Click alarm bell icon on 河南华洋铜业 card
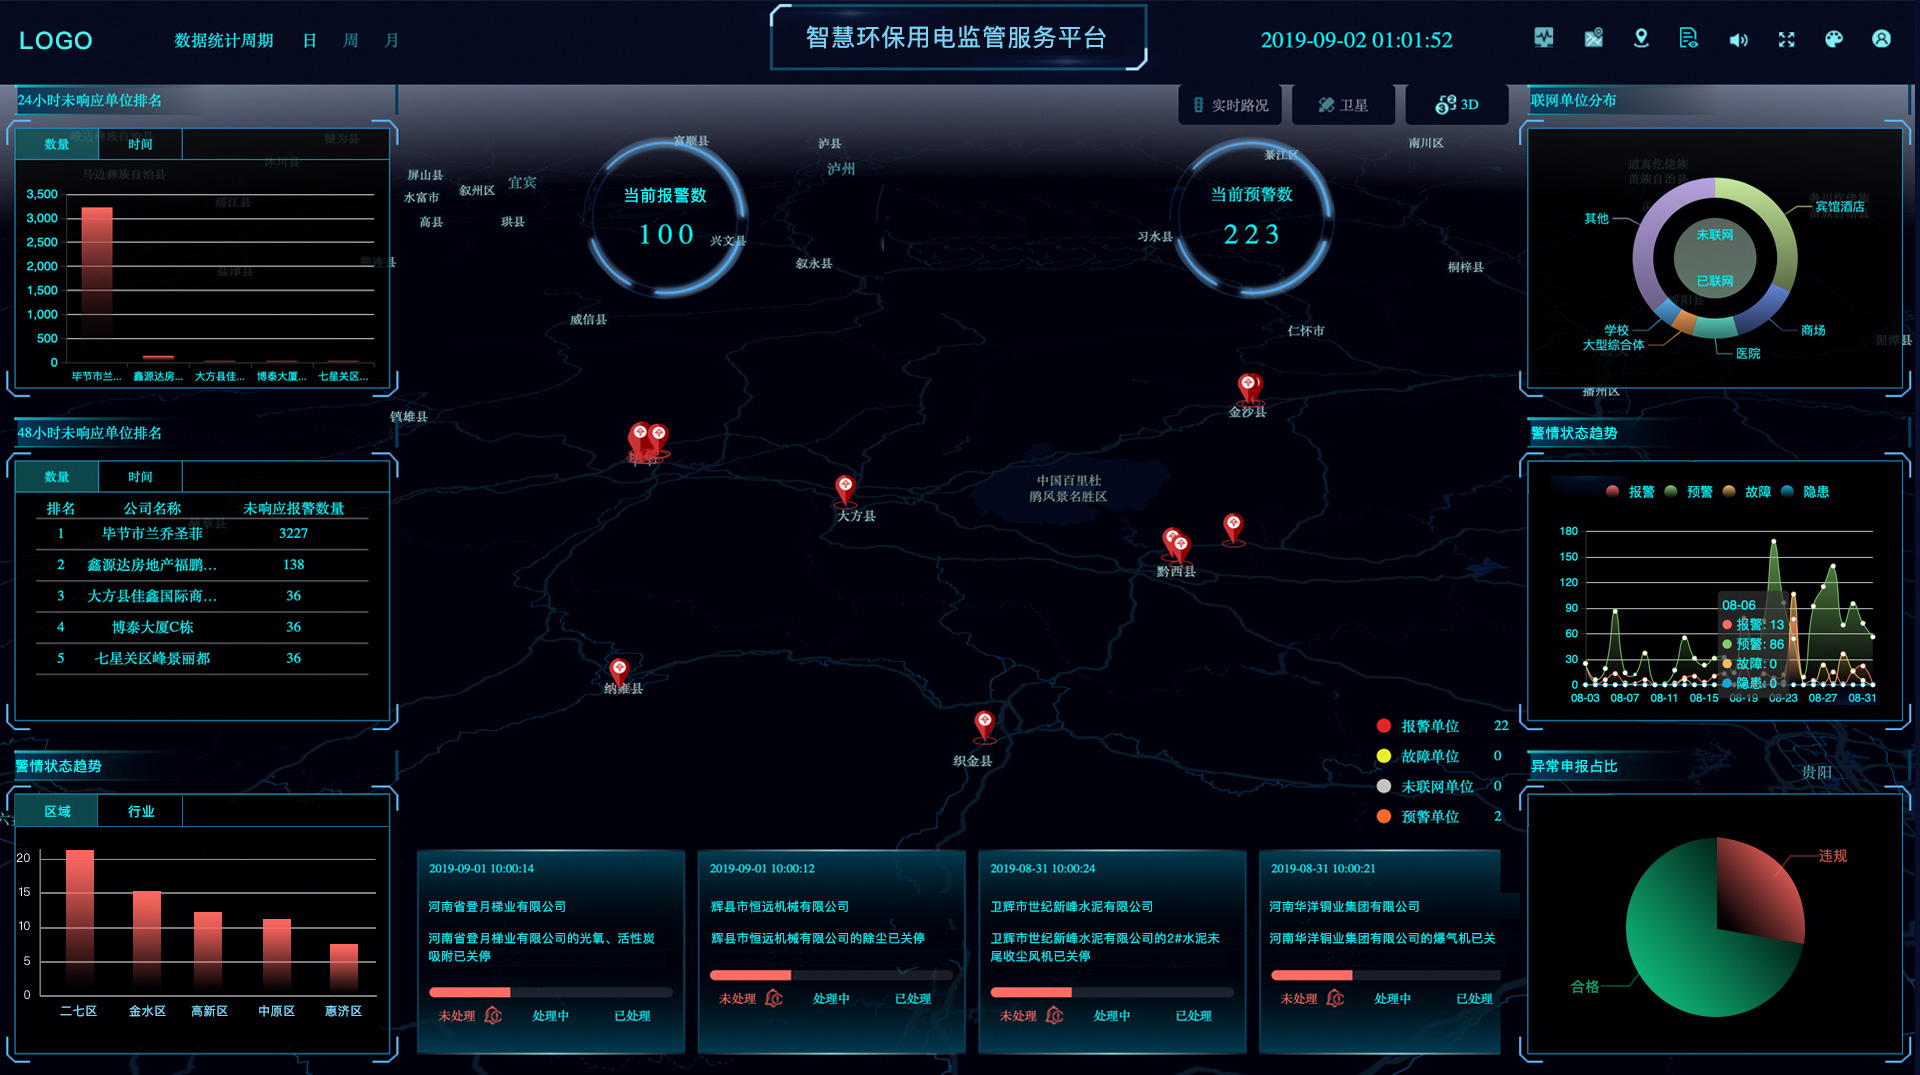The image size is (1920, 1075). (1336, 998)
